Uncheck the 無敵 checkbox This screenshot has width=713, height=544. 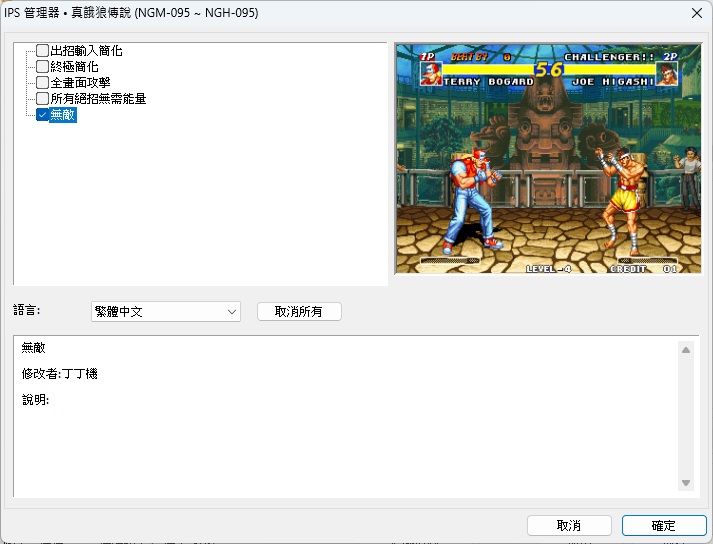(x=42, y=115)
